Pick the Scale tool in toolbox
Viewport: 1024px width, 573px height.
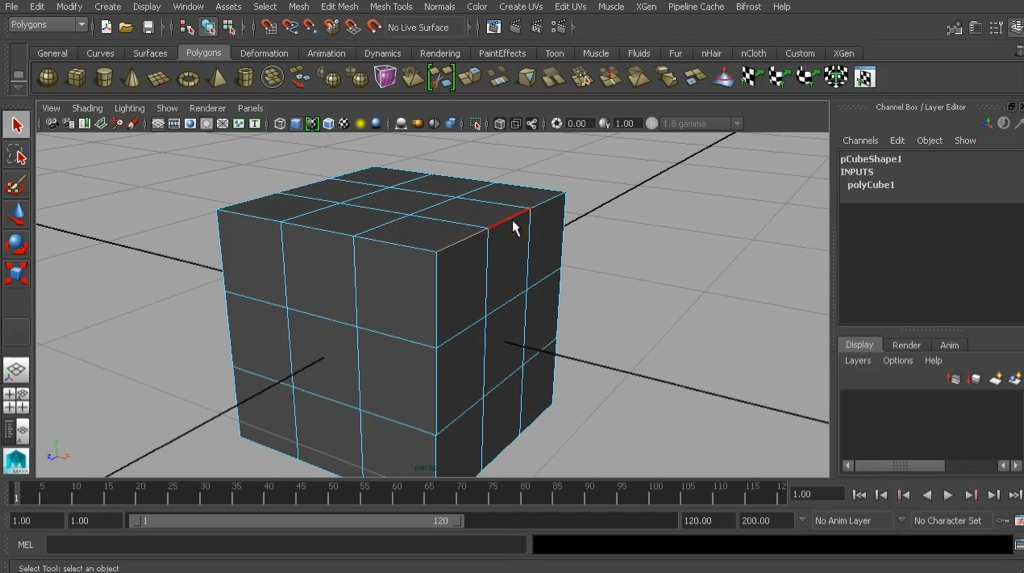tap(16, 273)
